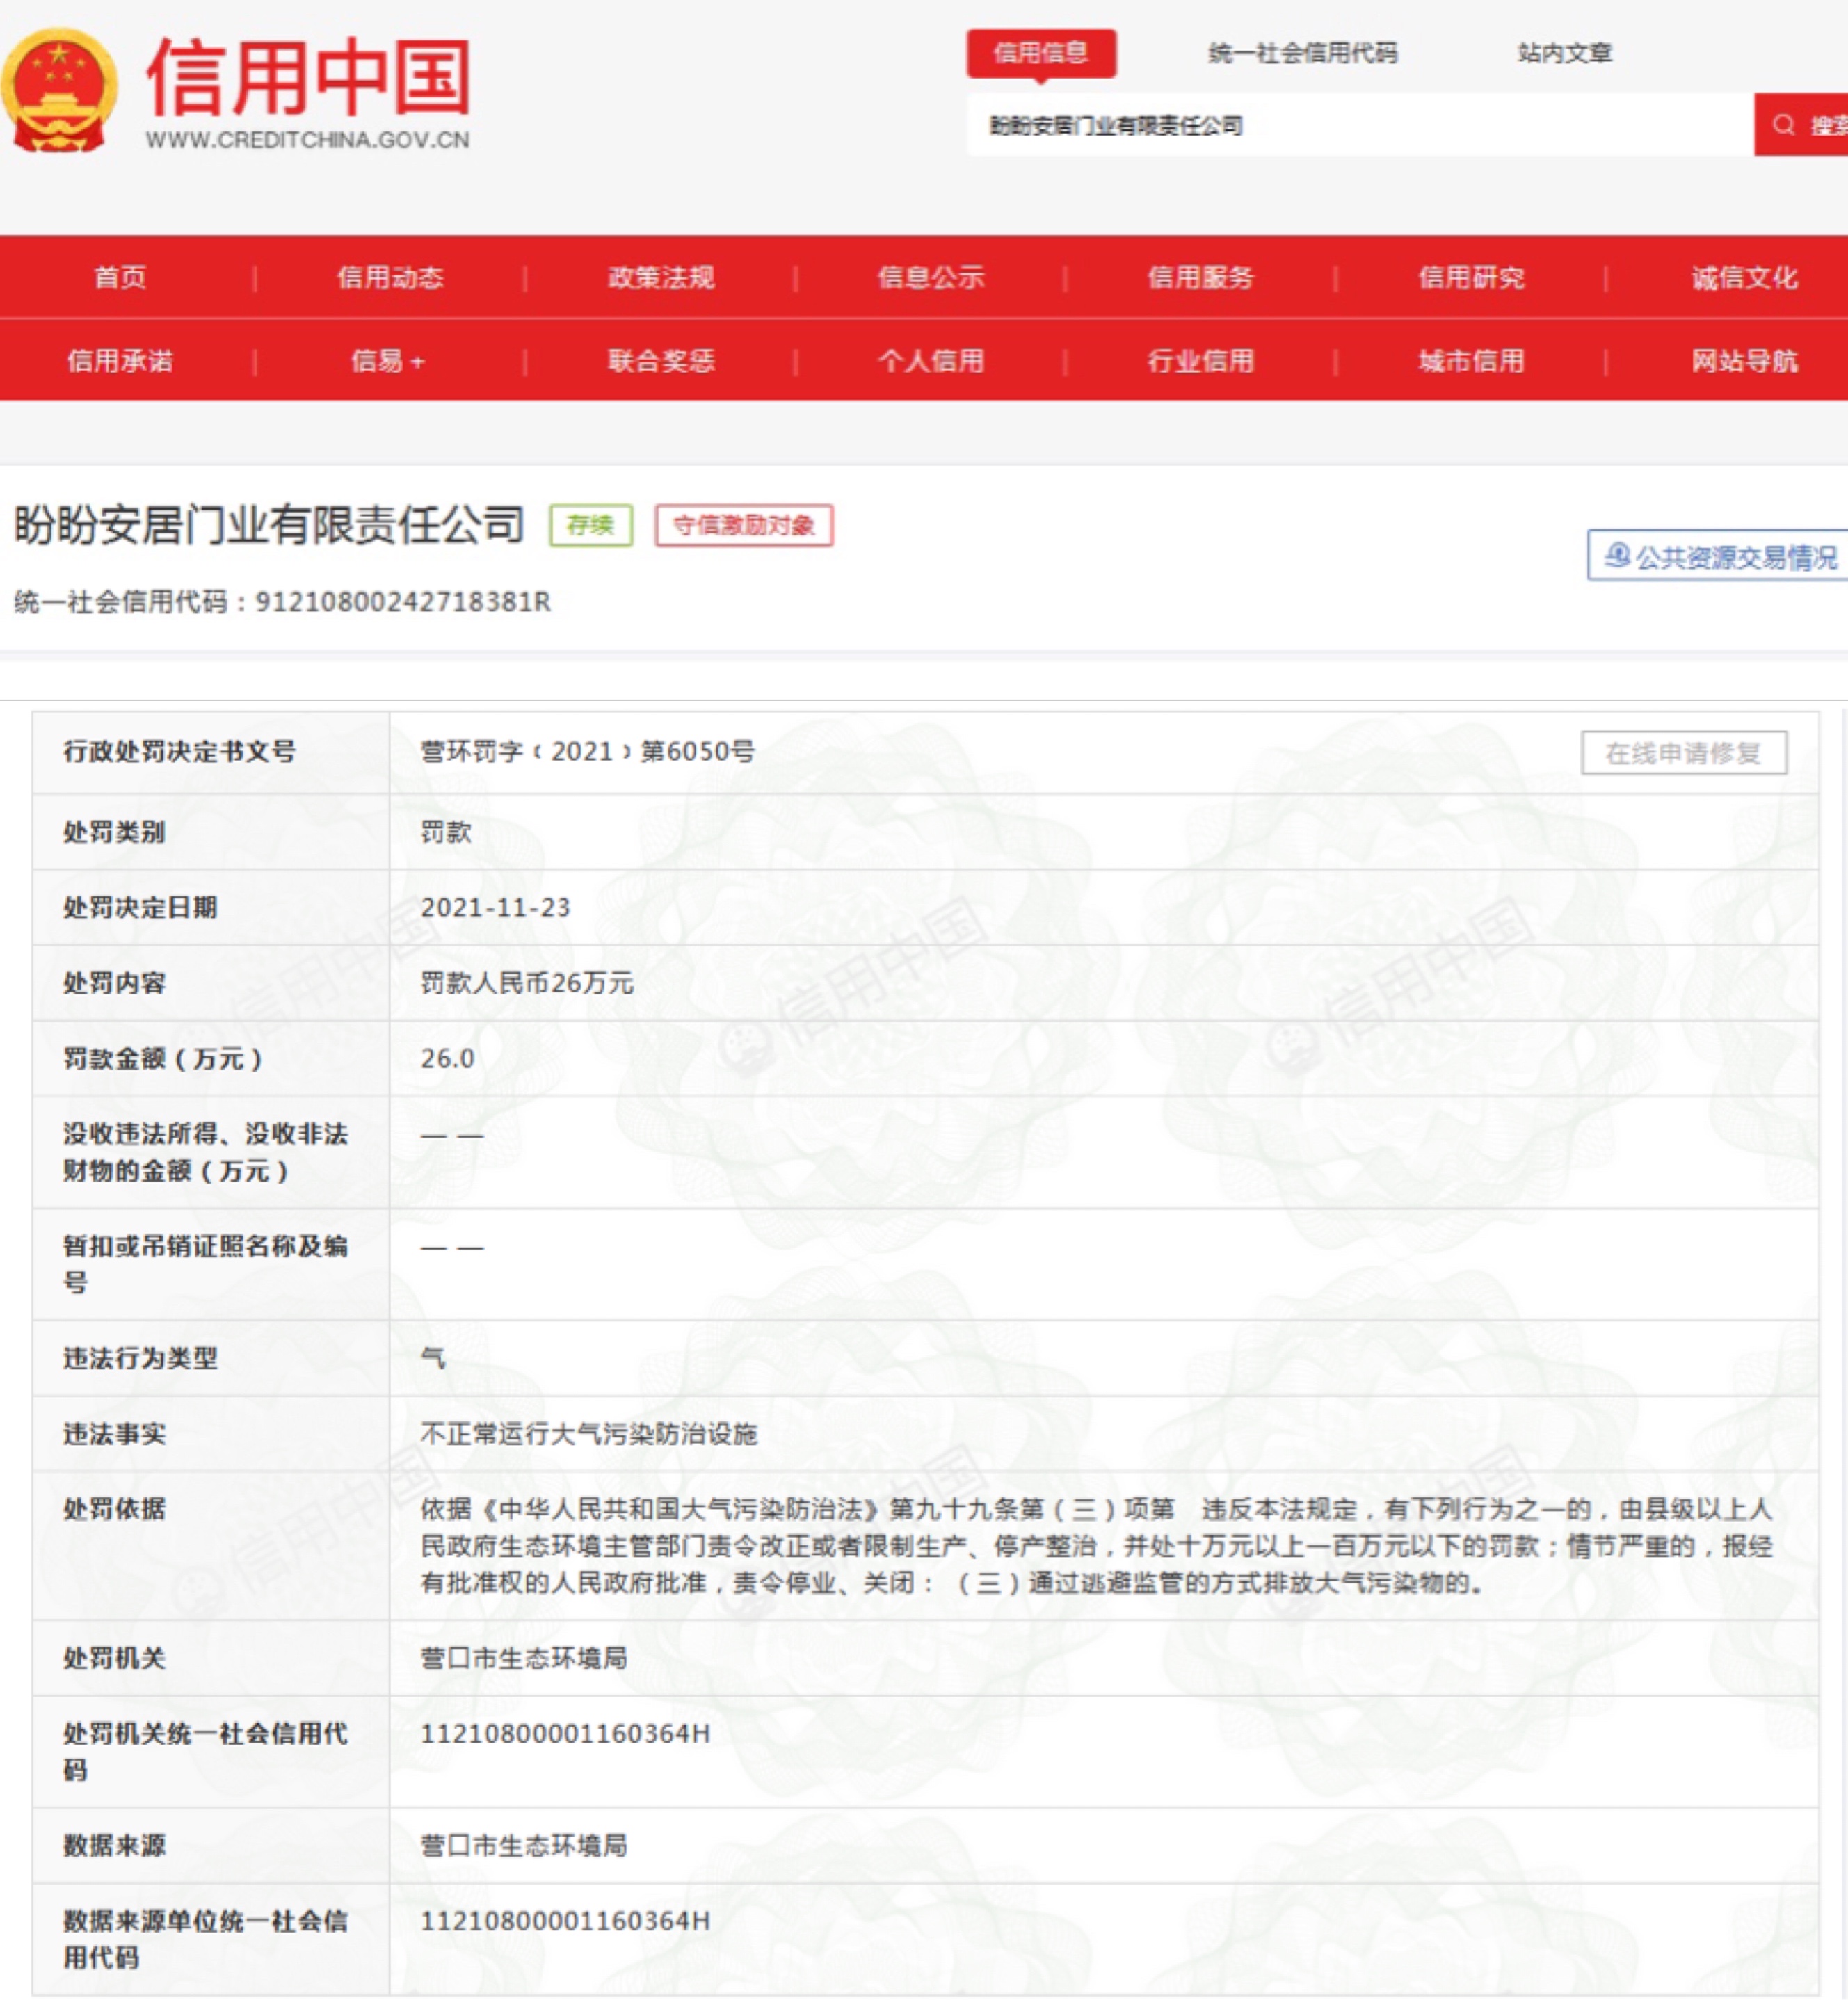Open 公共资源交易情况 button with icon
The height and width of the screenshot is (2000, 1848).
click(x=1719, y=556)
